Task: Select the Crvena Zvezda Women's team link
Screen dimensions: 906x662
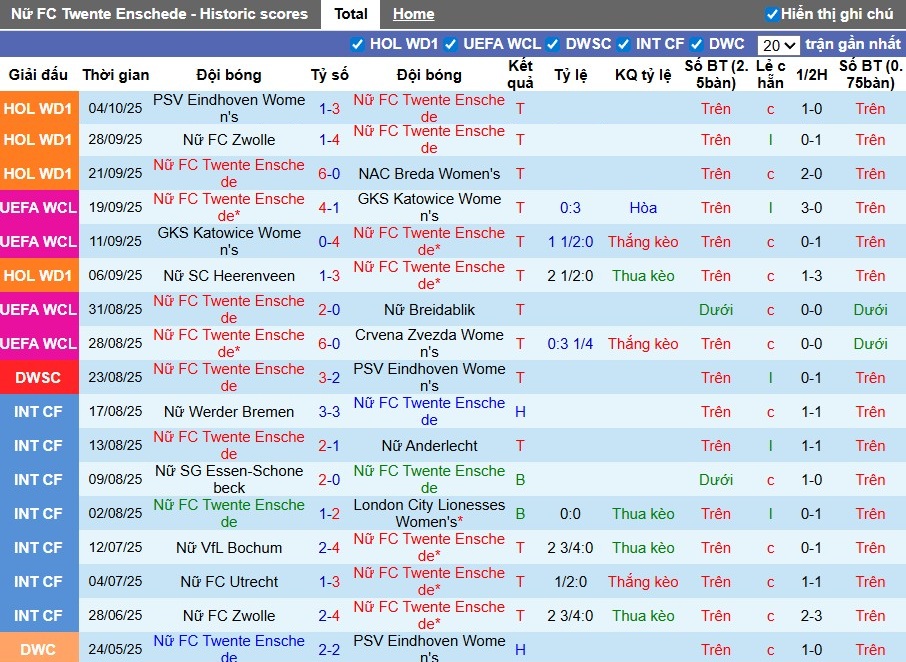Action: coord(429,343)
